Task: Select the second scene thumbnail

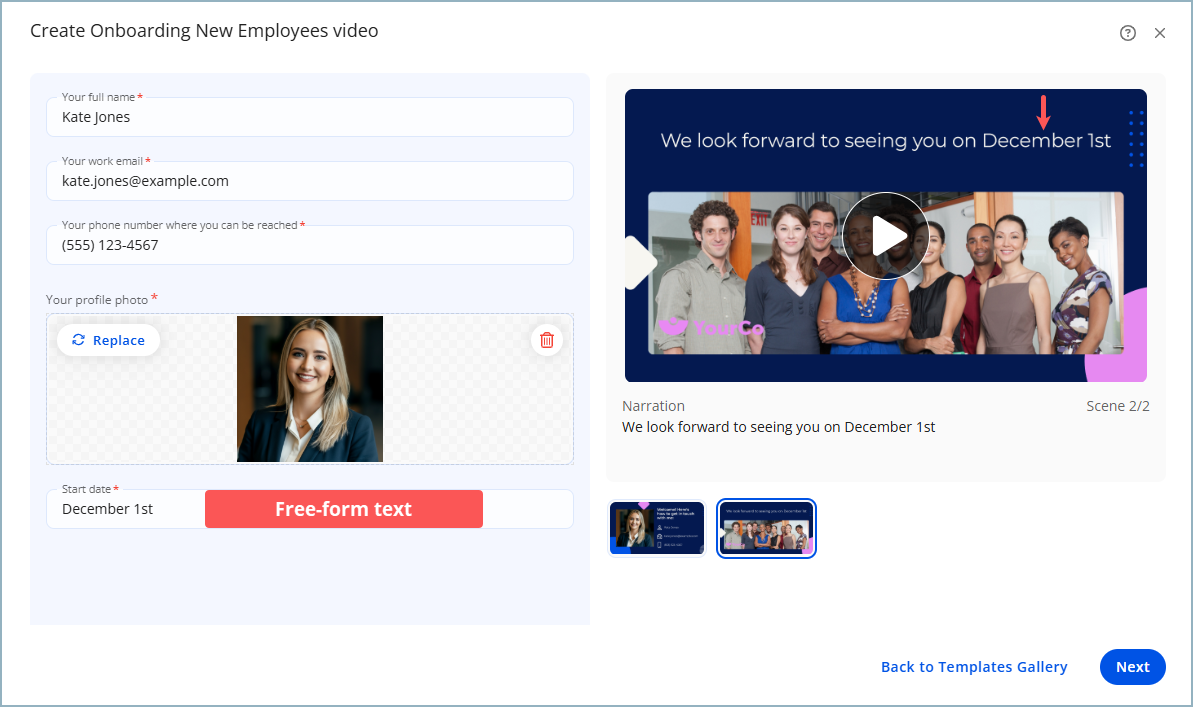Action: pos(767,528)
